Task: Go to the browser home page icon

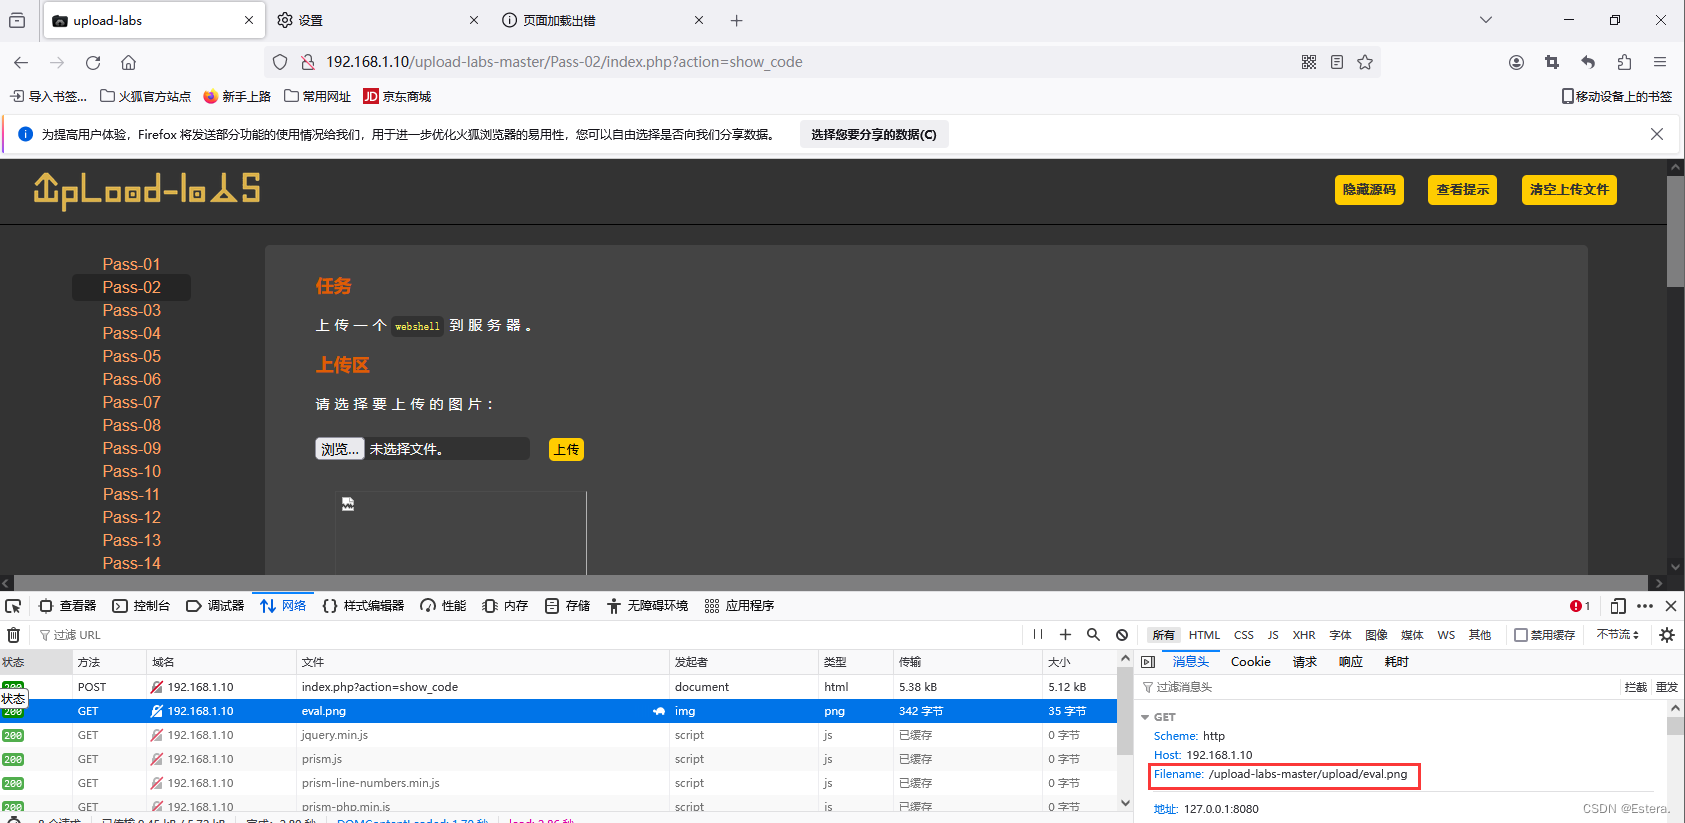Action: pyautogui.click(x=128, y=62)
